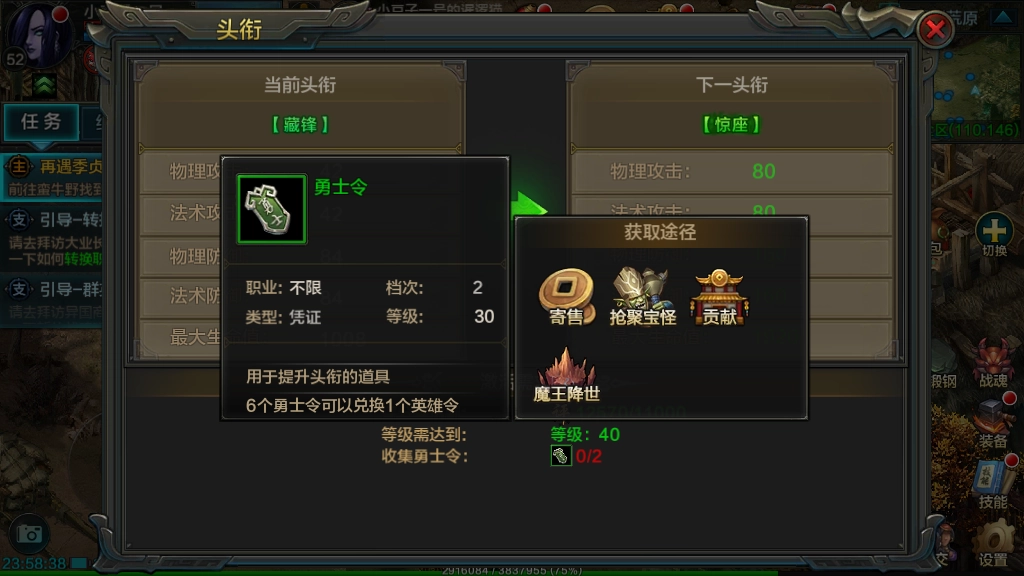Open the 装备 equipment icon

pos(993,423)
